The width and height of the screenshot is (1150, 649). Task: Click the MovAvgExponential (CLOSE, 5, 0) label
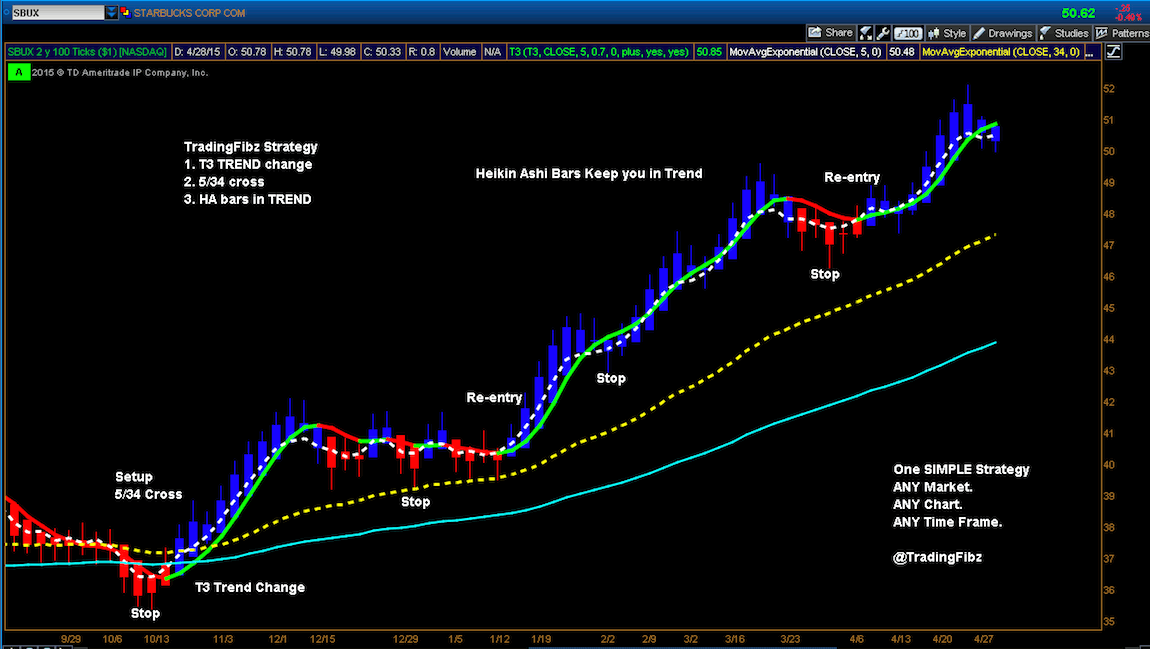click(x=805, y=52)
